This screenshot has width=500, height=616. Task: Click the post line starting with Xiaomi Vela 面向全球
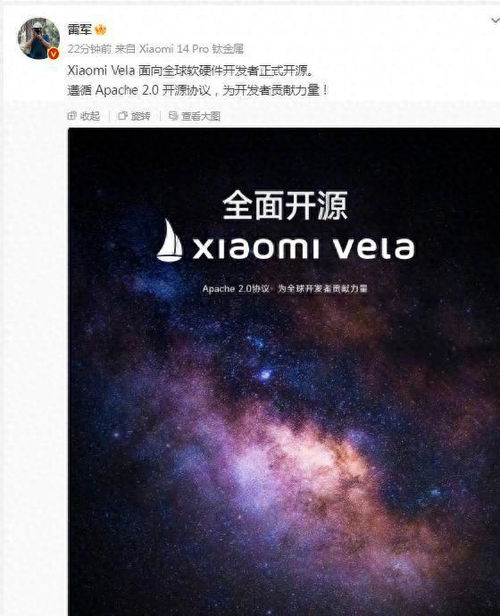pos(190,71)
